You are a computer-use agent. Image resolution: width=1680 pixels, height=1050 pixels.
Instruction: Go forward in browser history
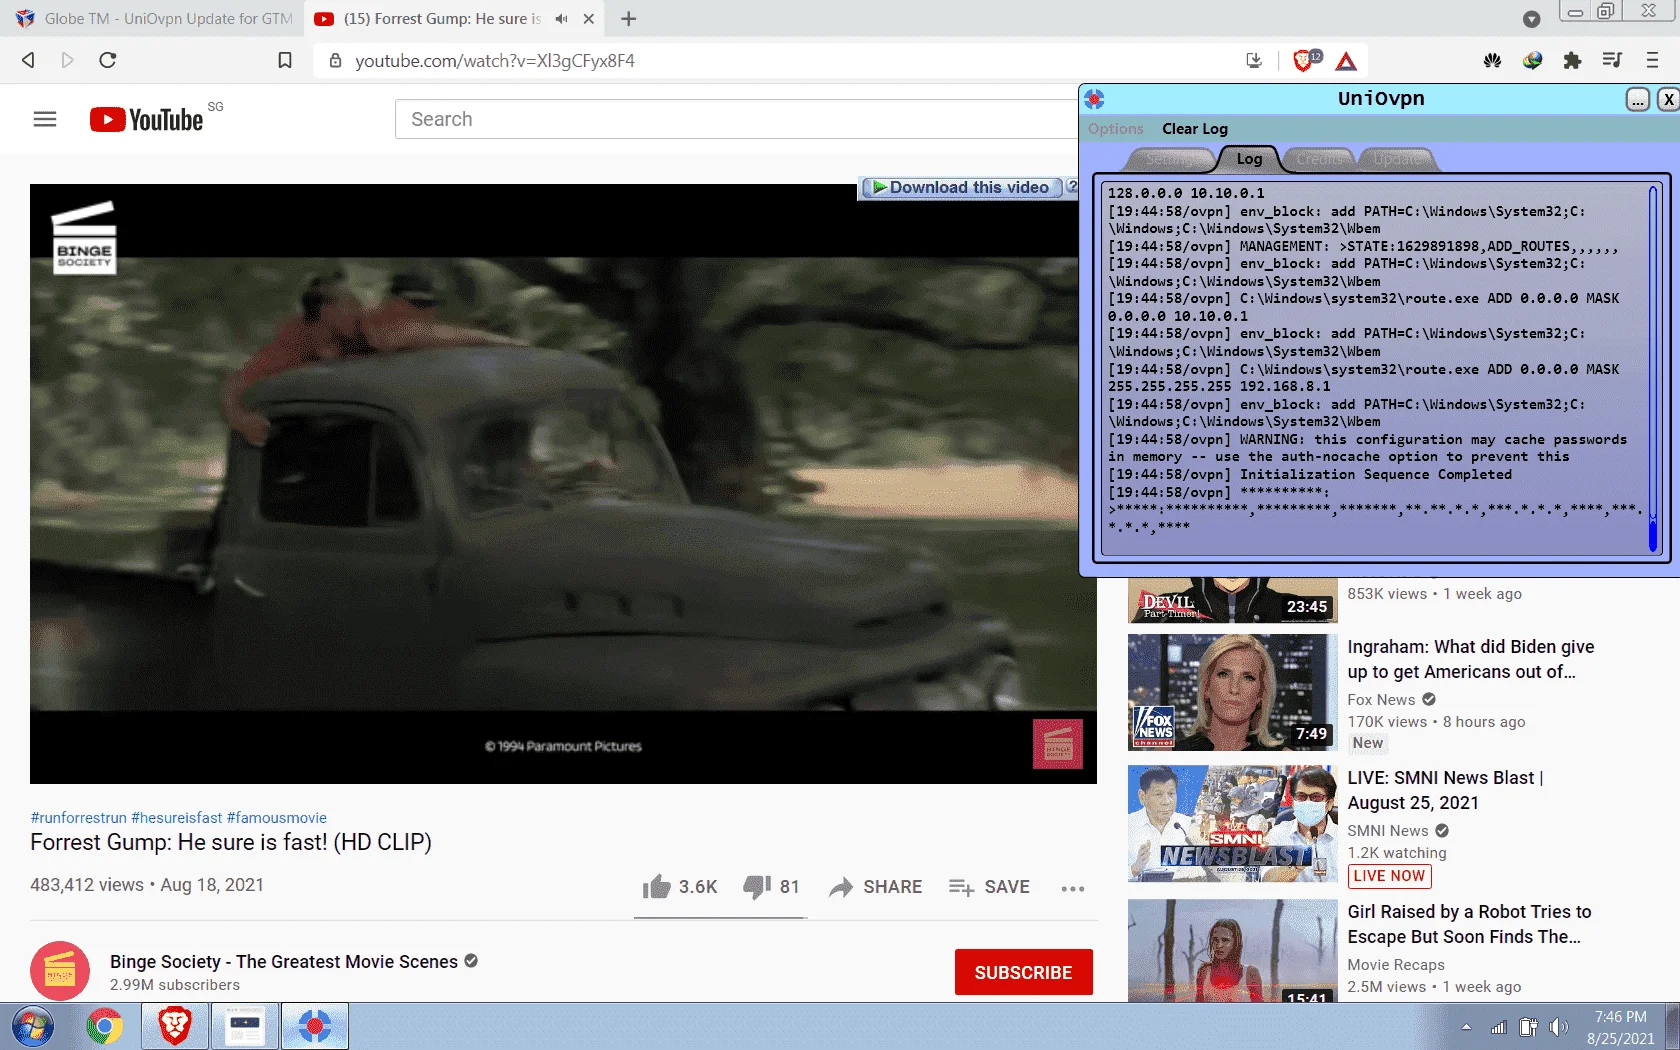(67, 60)
